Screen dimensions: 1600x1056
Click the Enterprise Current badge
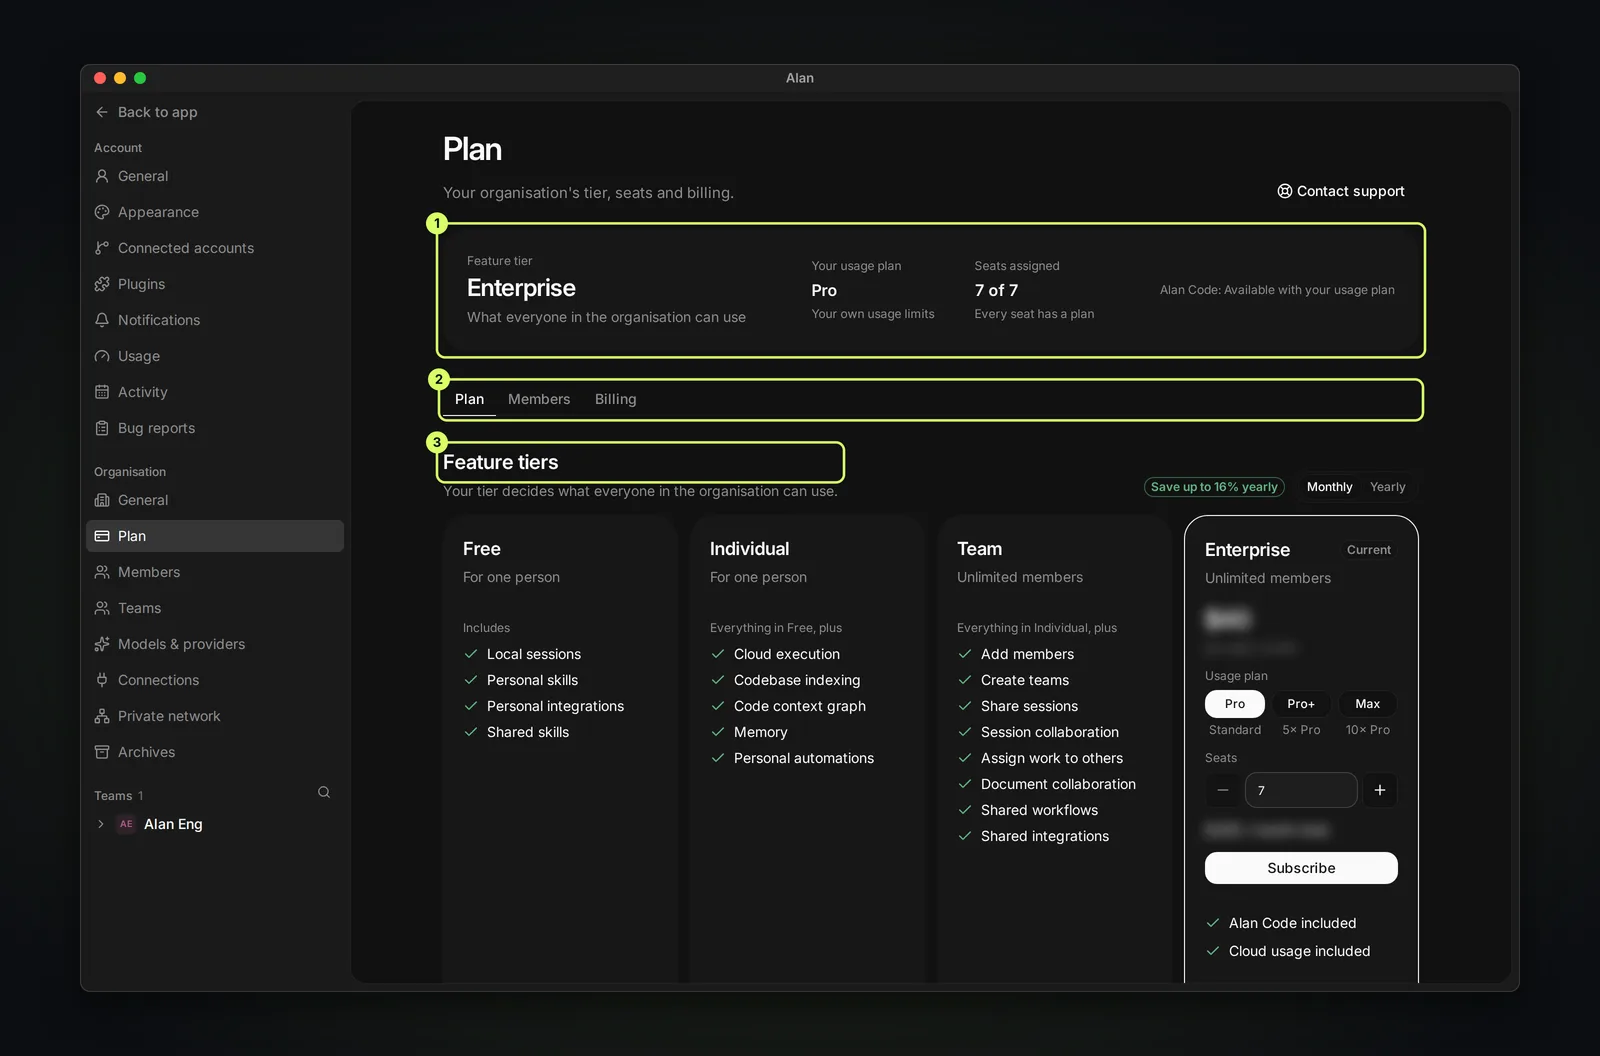(1368, 550)
